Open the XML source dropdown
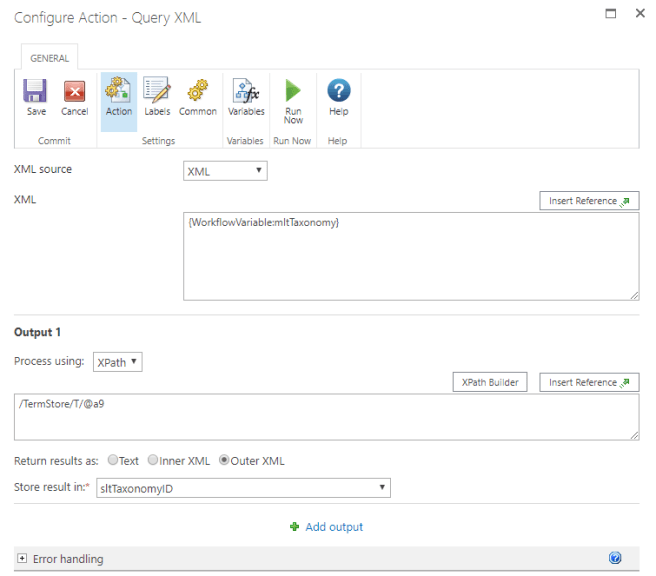Screen dimensions: 656x576 (225, 171)
